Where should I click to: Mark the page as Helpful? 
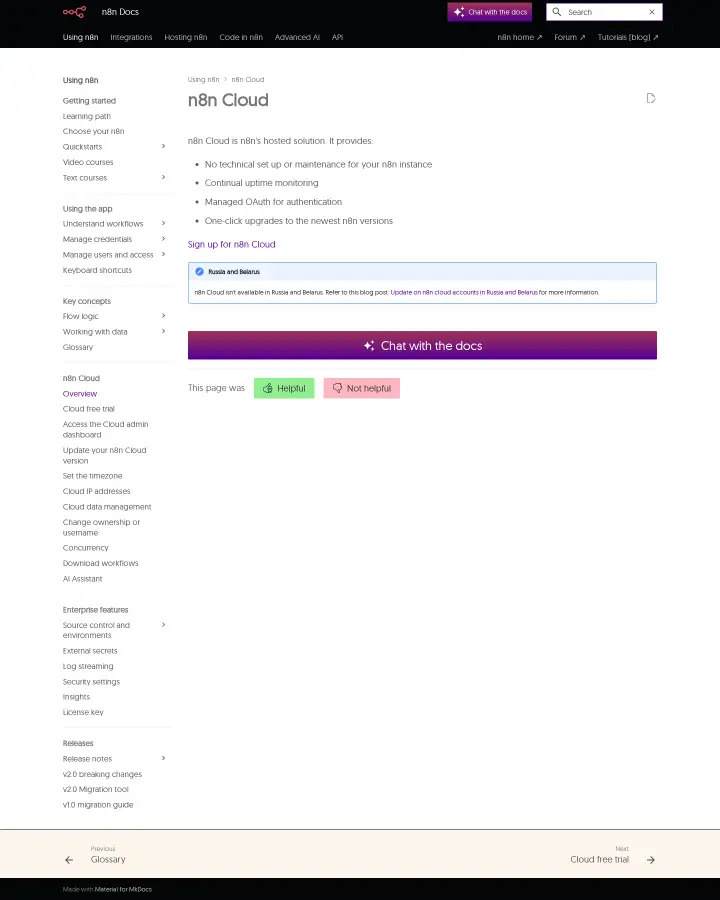tap(284, 389)
